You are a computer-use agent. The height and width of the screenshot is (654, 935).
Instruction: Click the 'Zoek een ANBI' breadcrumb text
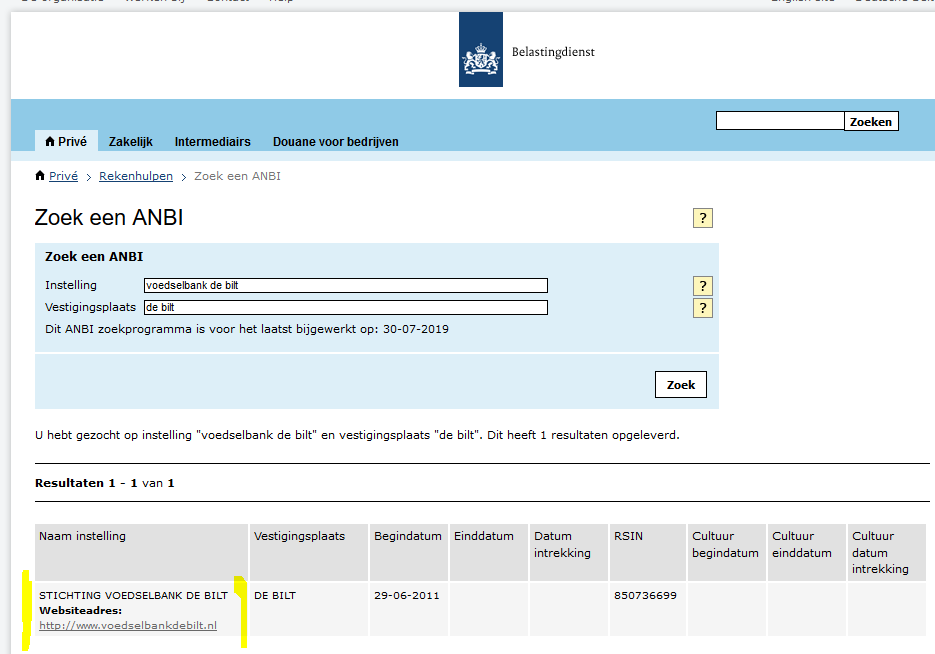click(x=237, y=176)
